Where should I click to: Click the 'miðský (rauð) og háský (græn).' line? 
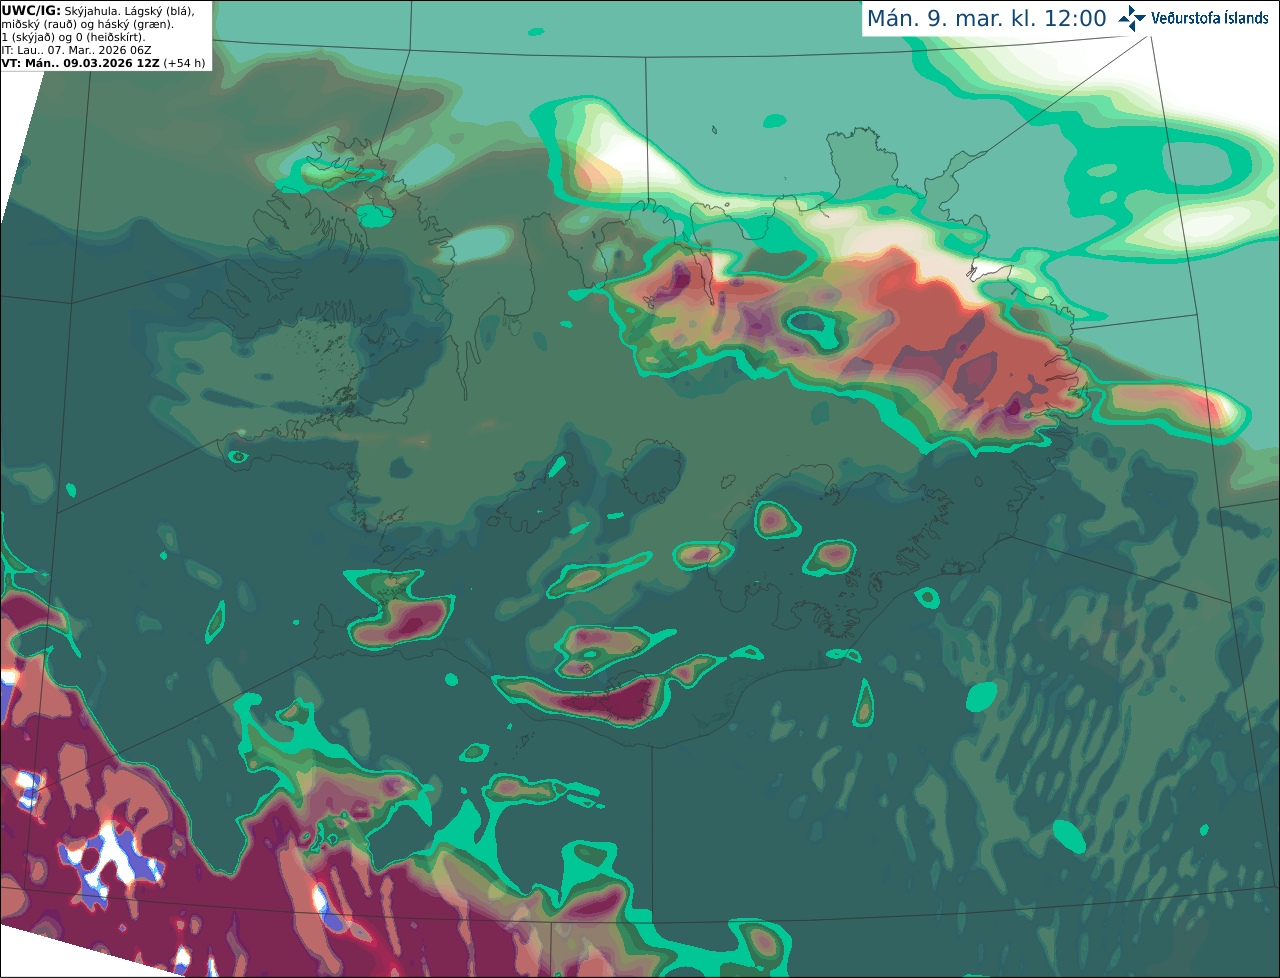[x=87, y=24]
